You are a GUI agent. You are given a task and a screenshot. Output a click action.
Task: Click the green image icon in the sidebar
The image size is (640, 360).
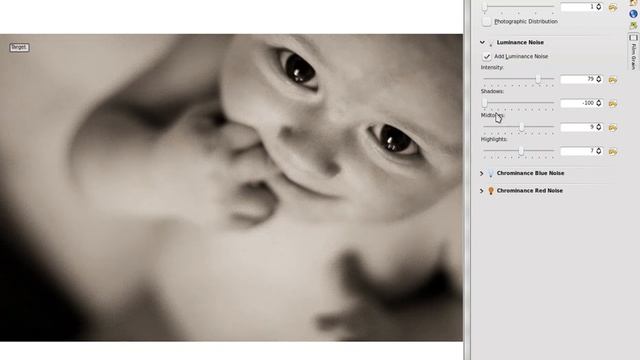633,25
